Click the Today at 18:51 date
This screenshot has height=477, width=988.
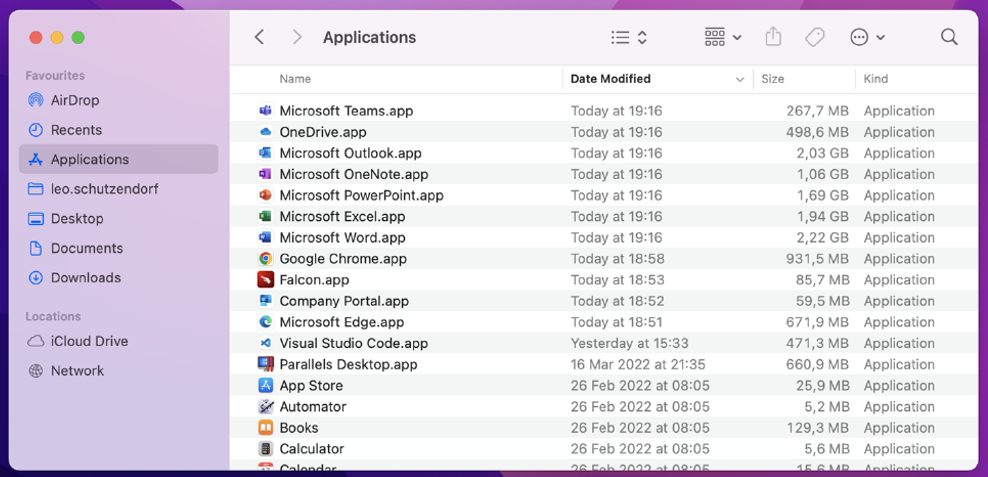pyautogui.click(x=617, y=322)
